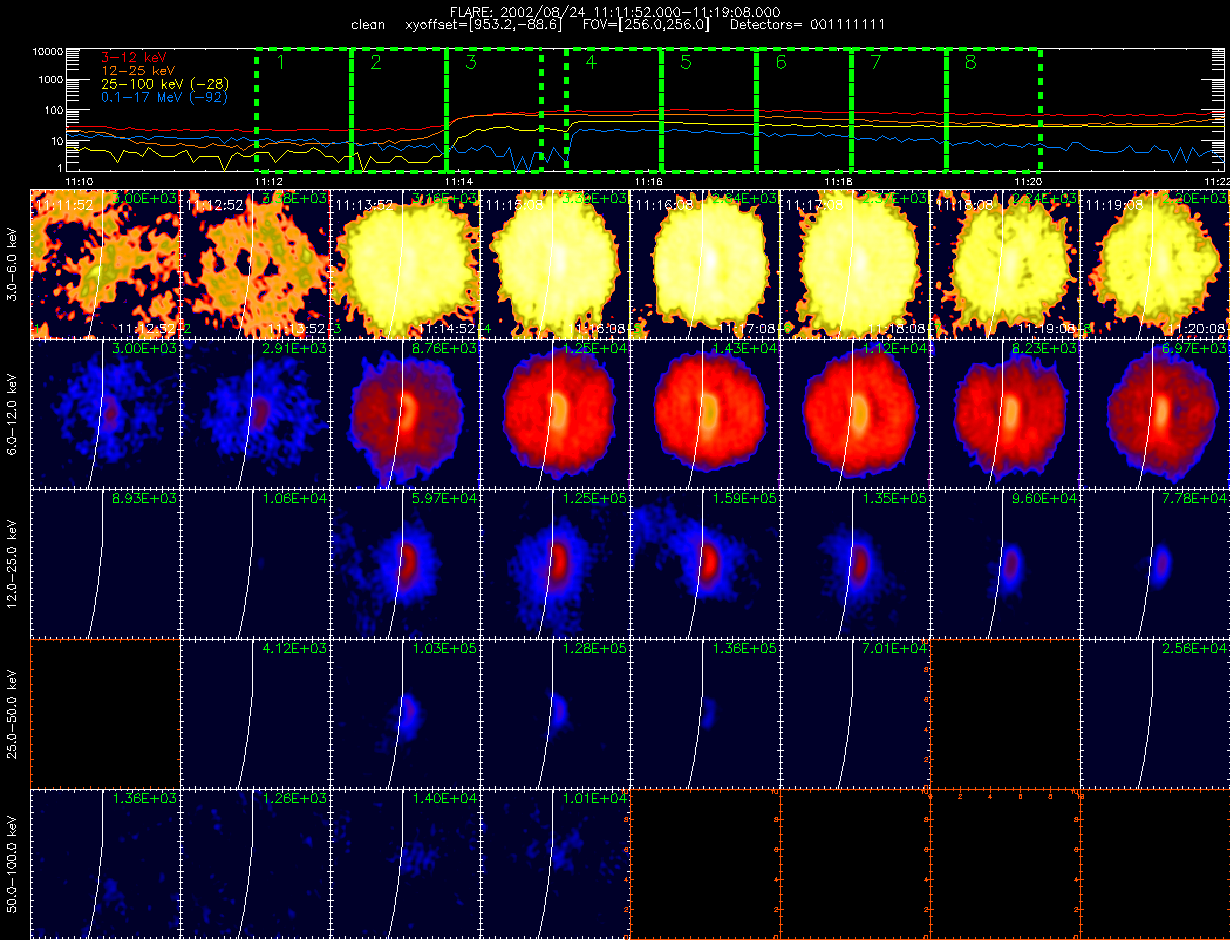Open the 25.0-50.0 keV panel labeled 7.01E+04
This screenshot has height=940, width=1230.
click(856, 713)
